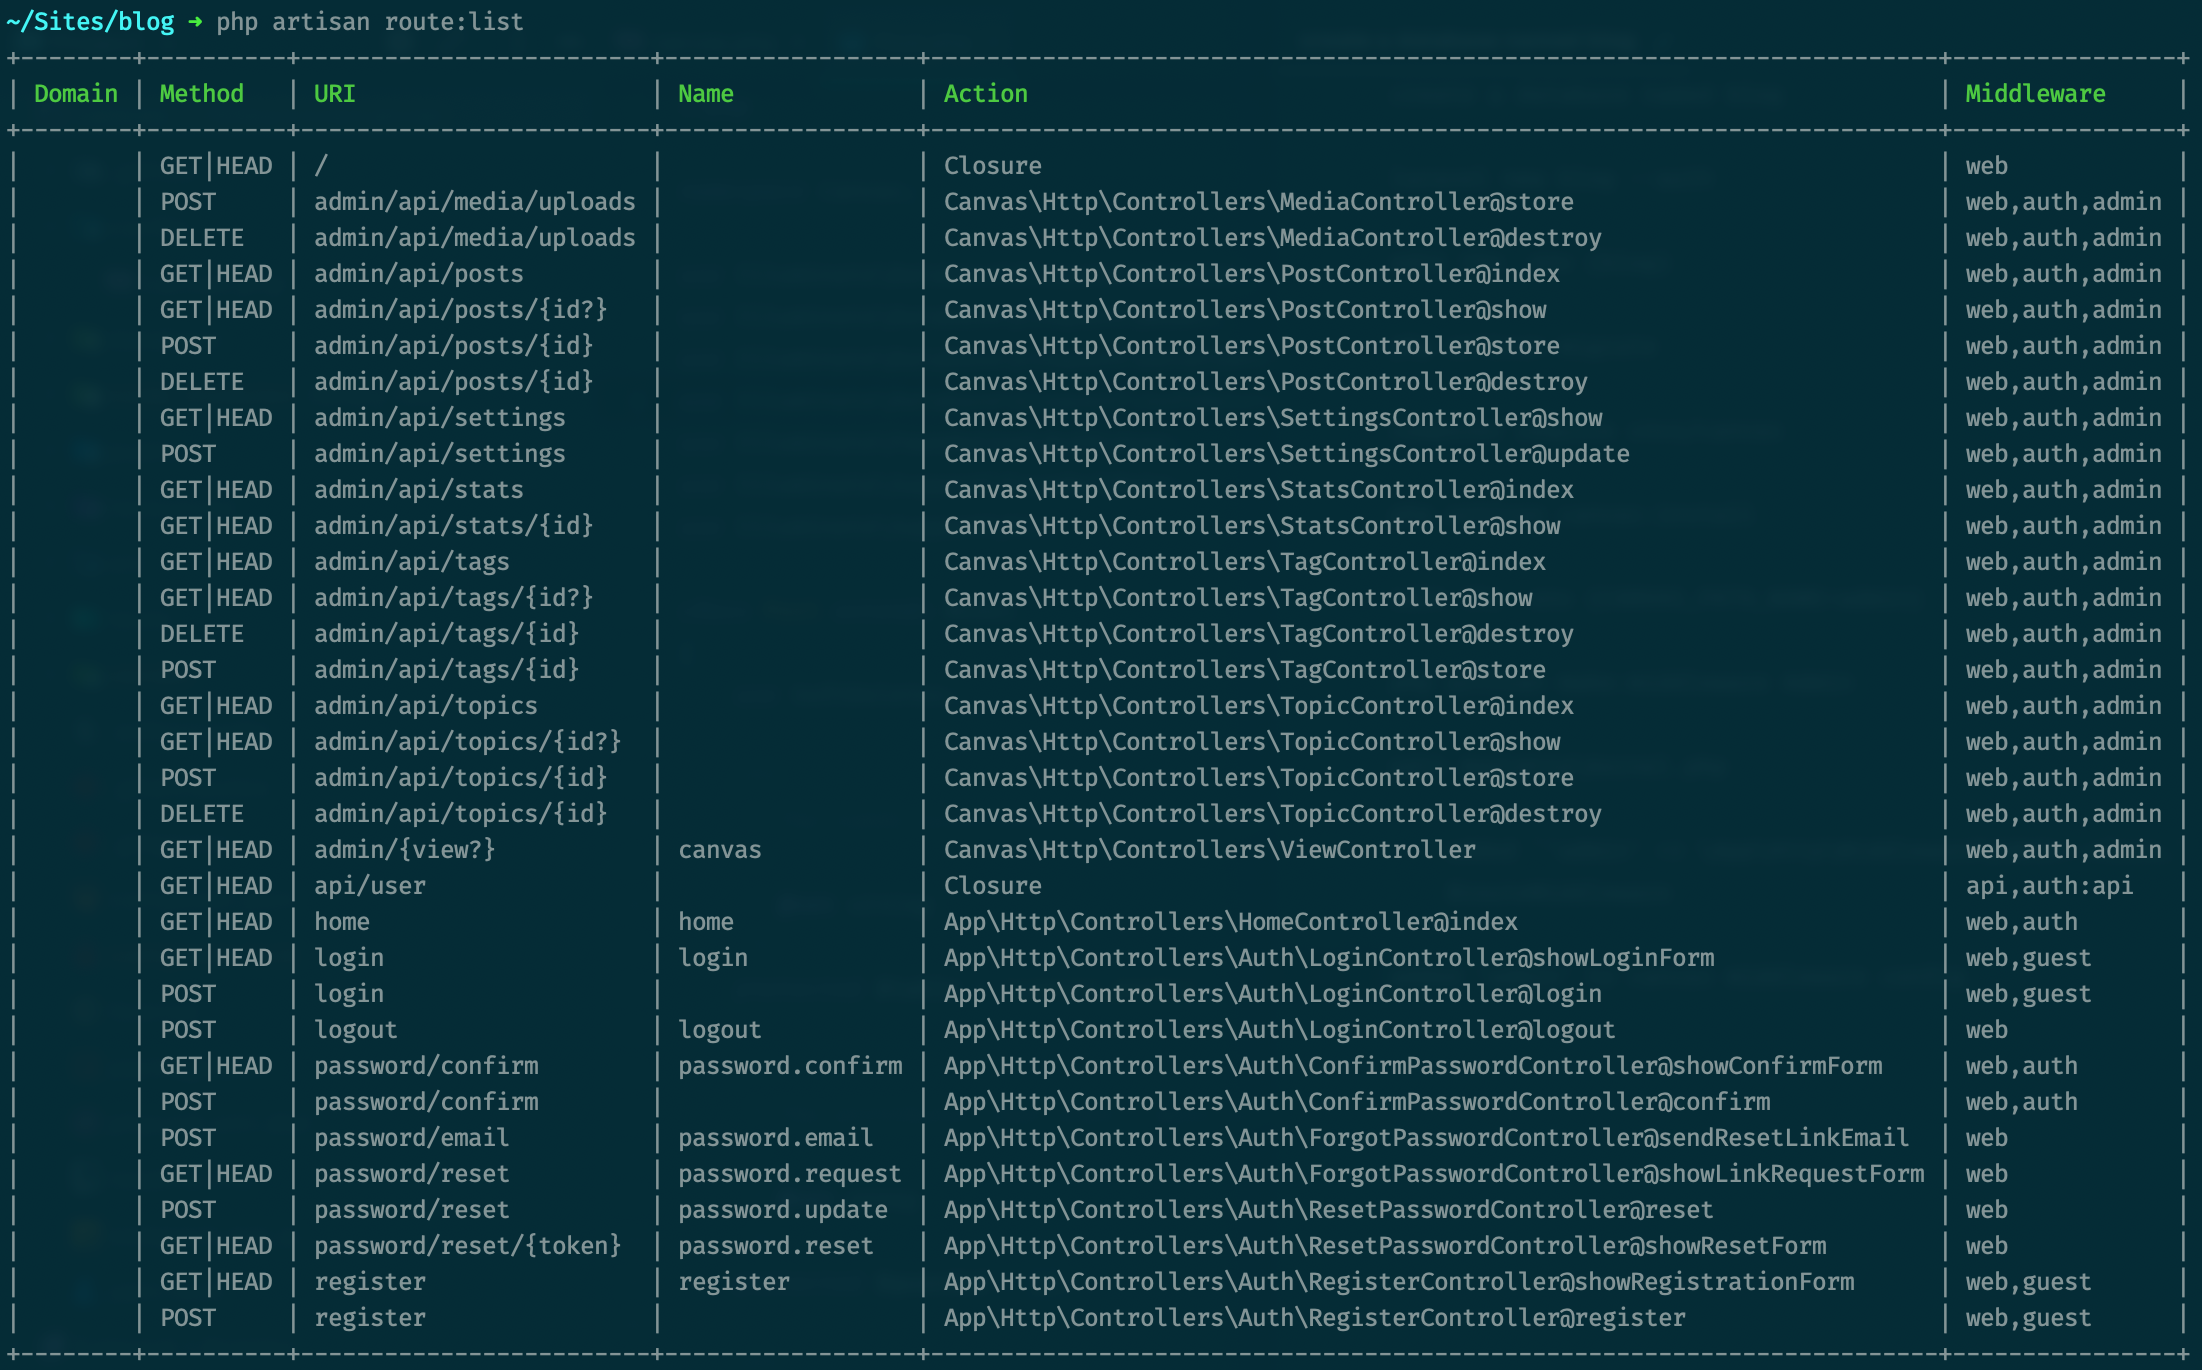2202x1370 pixels.
Task: Click the URI admin/api/tags/{id?}
Action: (454, 598)
